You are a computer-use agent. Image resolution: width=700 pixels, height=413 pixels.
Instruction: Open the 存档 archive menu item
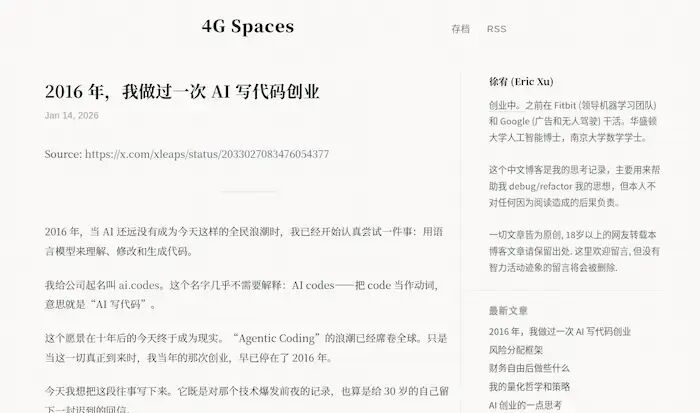tap(460, 29)
